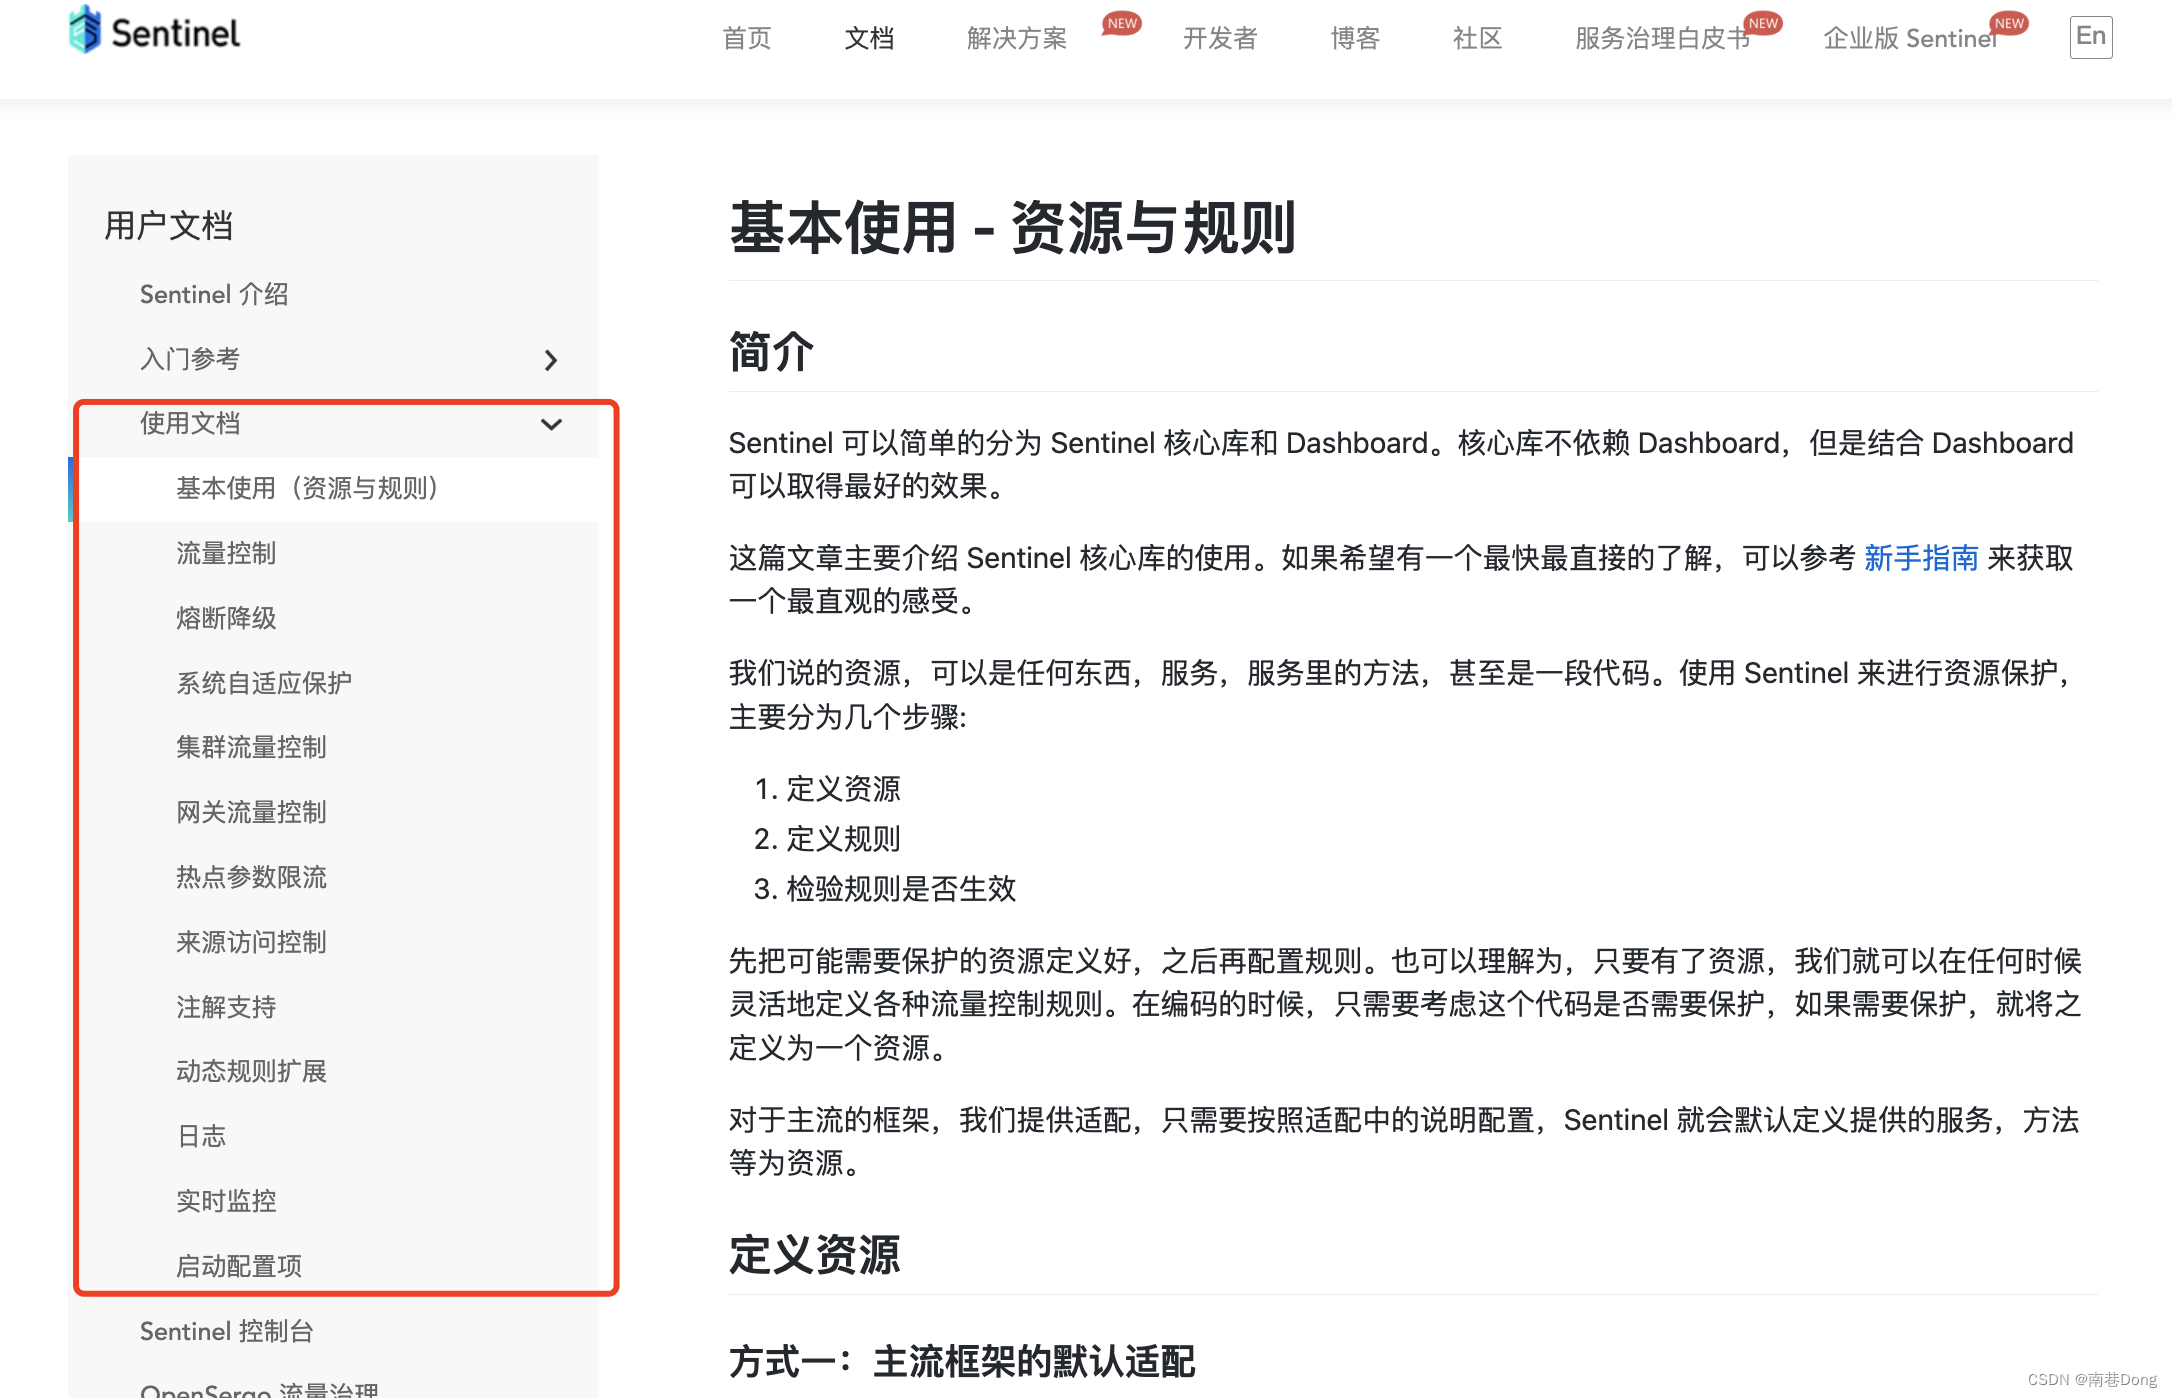Open 网关流量控制 sidebar page
Image resolution: width=2172 pixels, height=1398 pixels.
click(x=251, y=812)
